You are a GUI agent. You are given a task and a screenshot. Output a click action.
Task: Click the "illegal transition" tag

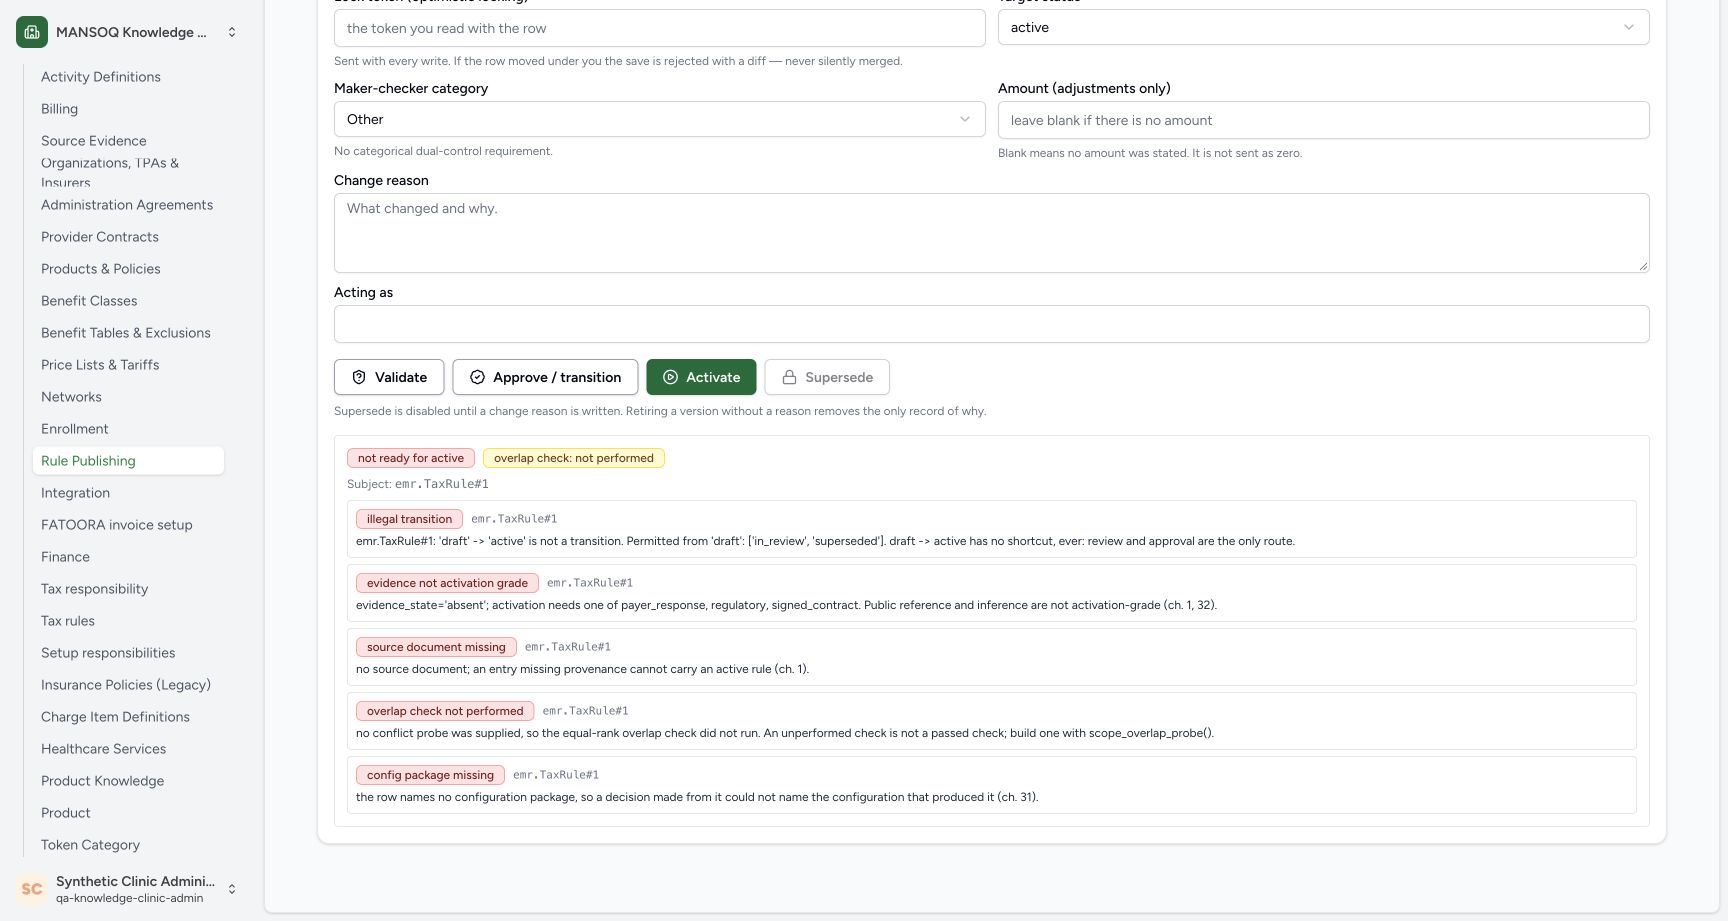point(410,519)
